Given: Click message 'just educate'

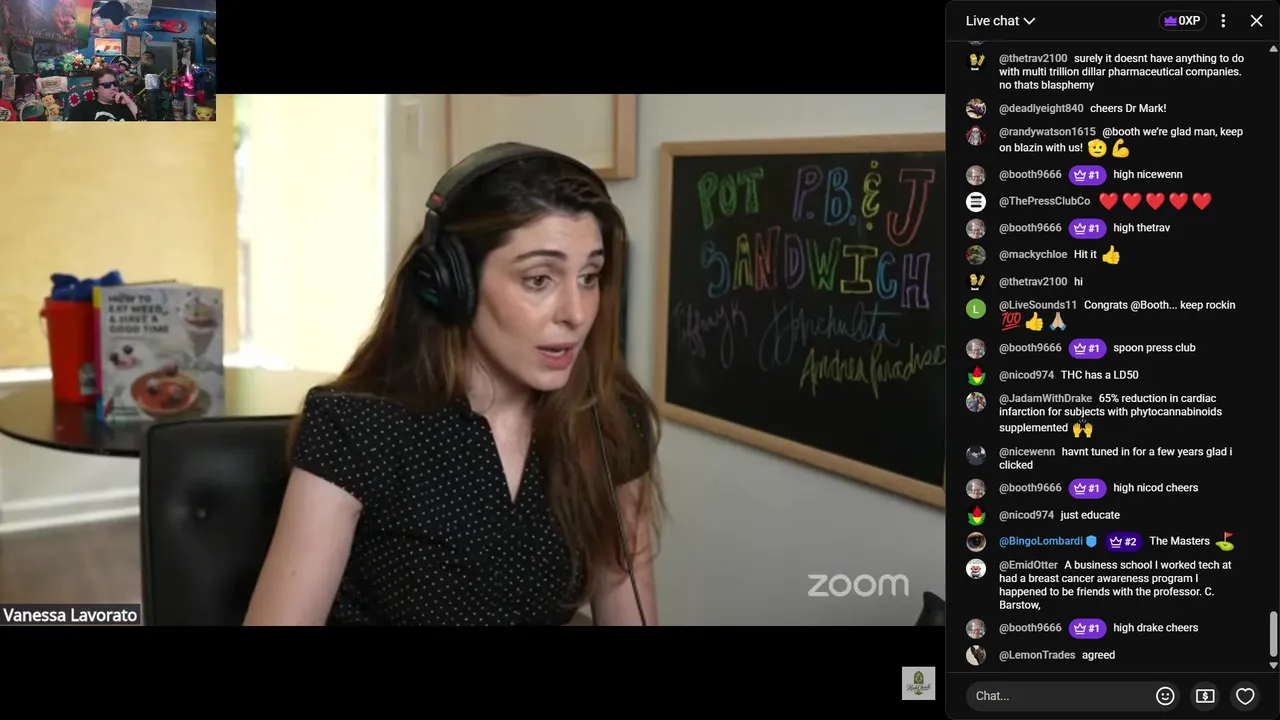Looking at the screenshot, I should [1090, 515].
